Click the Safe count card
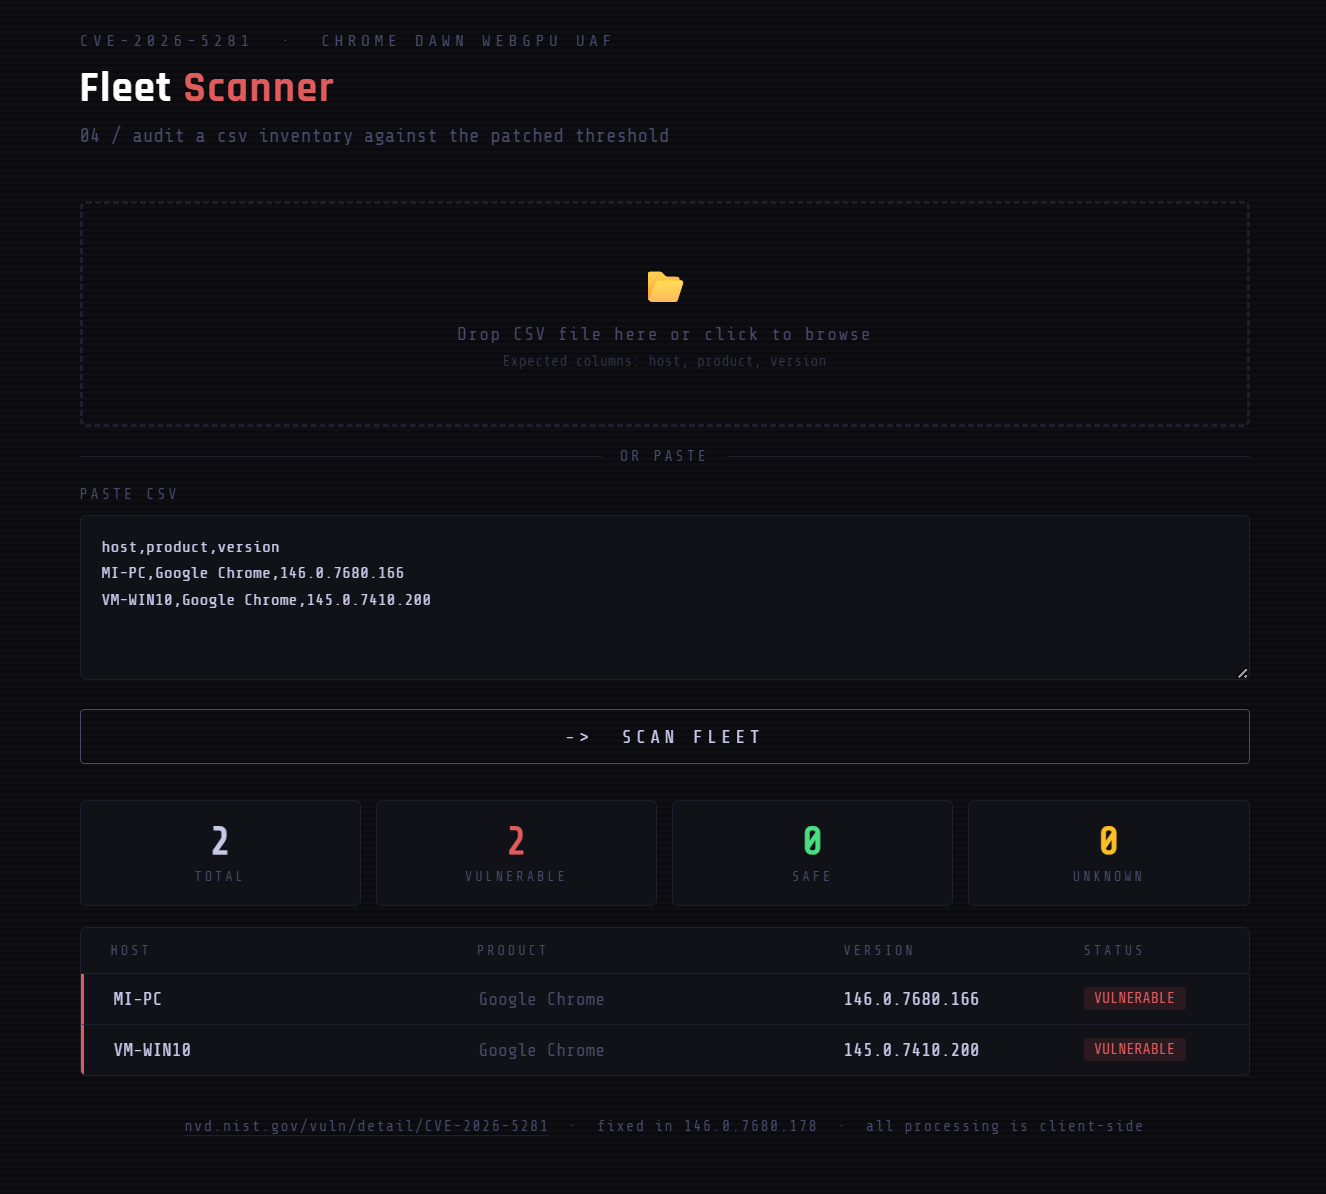This screenshot has width=1326, height=1194. tap(812, 853)
